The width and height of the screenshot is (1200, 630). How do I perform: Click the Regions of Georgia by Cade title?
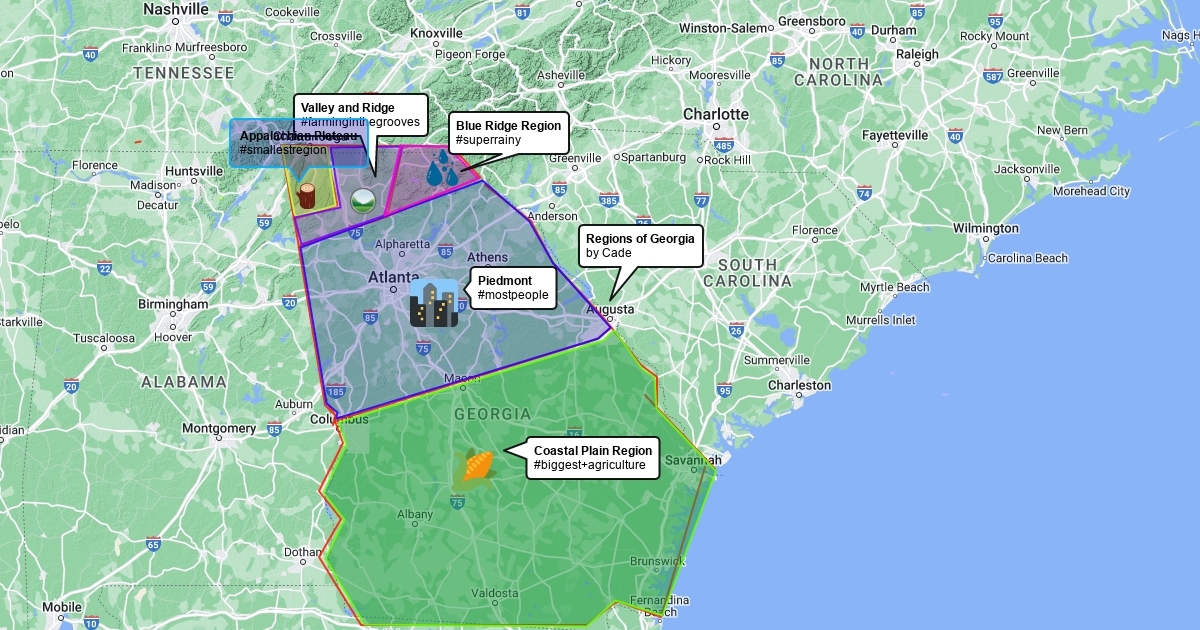[x=640, y=245]
